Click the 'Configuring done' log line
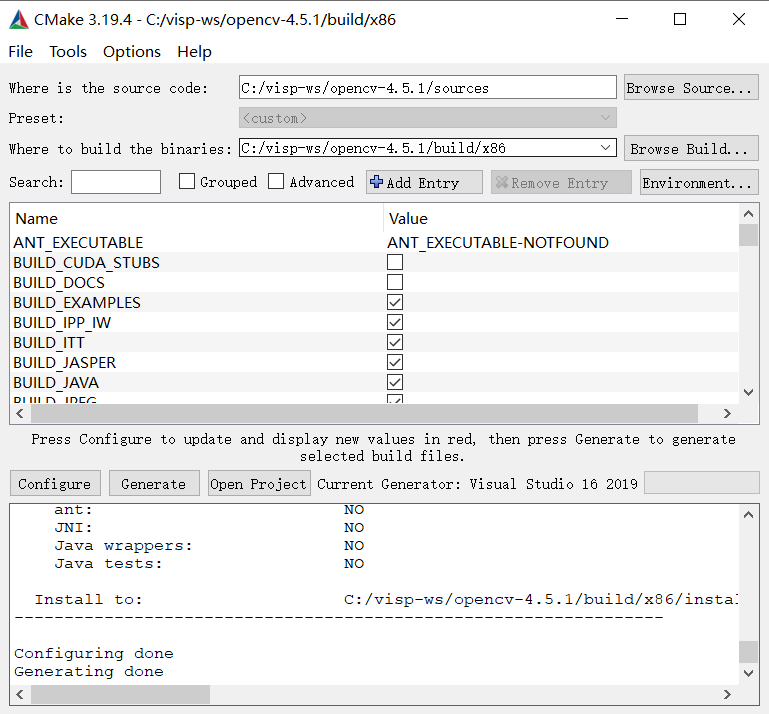 point(94,653)
